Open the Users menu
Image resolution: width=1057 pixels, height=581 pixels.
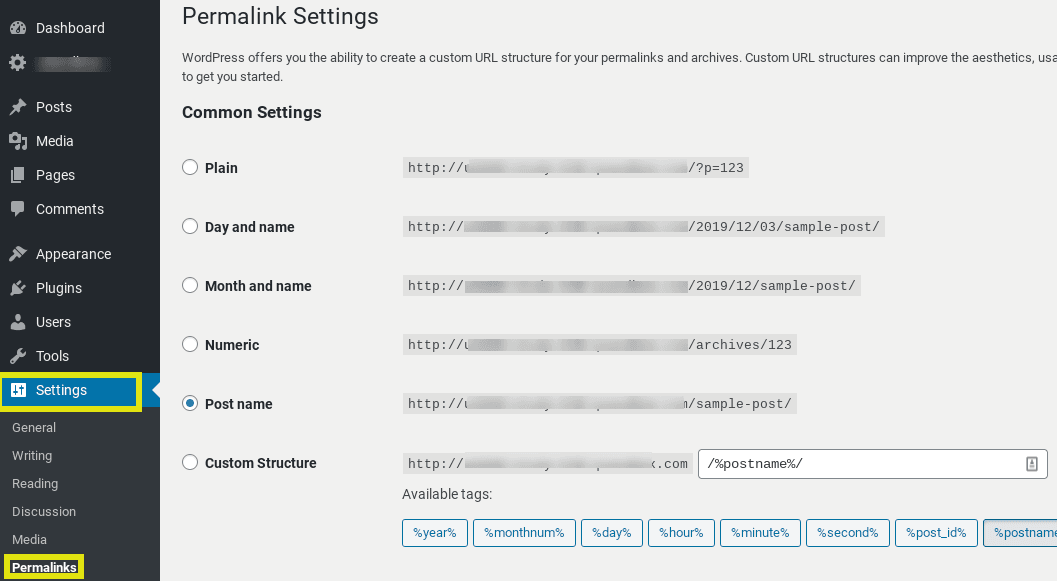tap(53, 322)
